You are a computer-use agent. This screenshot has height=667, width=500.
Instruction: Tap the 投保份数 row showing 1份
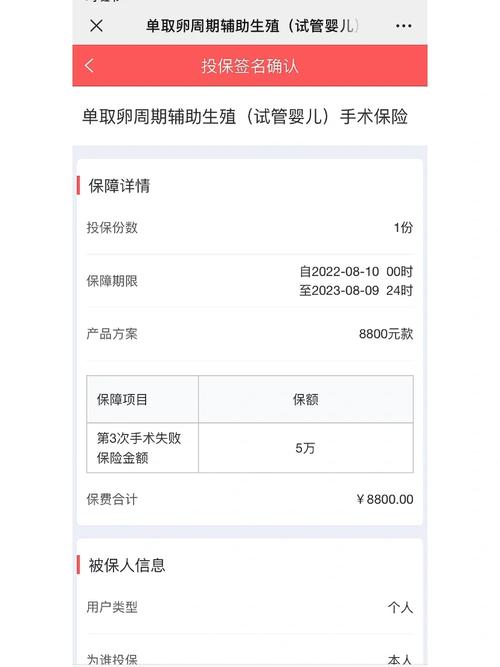250,228
